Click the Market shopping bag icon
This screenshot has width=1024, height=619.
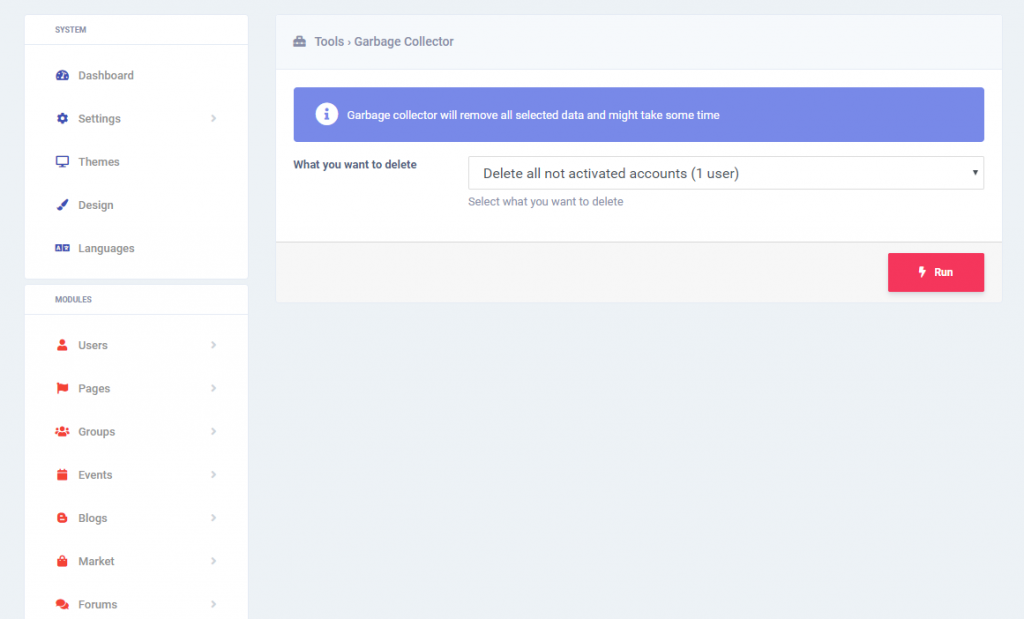(x=62, y=561)
